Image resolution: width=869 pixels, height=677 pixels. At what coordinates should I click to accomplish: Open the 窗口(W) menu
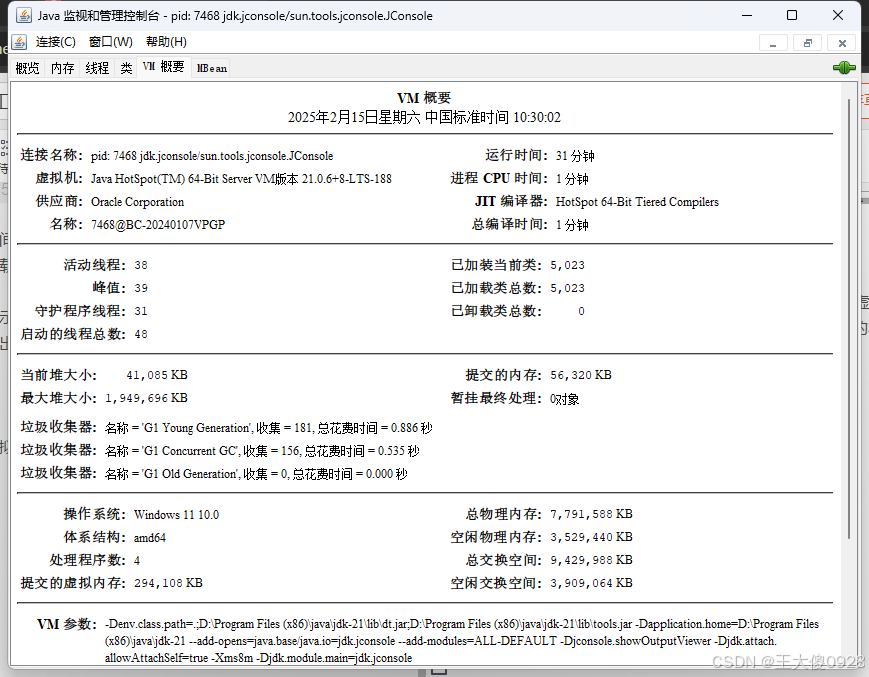(110, 41)
